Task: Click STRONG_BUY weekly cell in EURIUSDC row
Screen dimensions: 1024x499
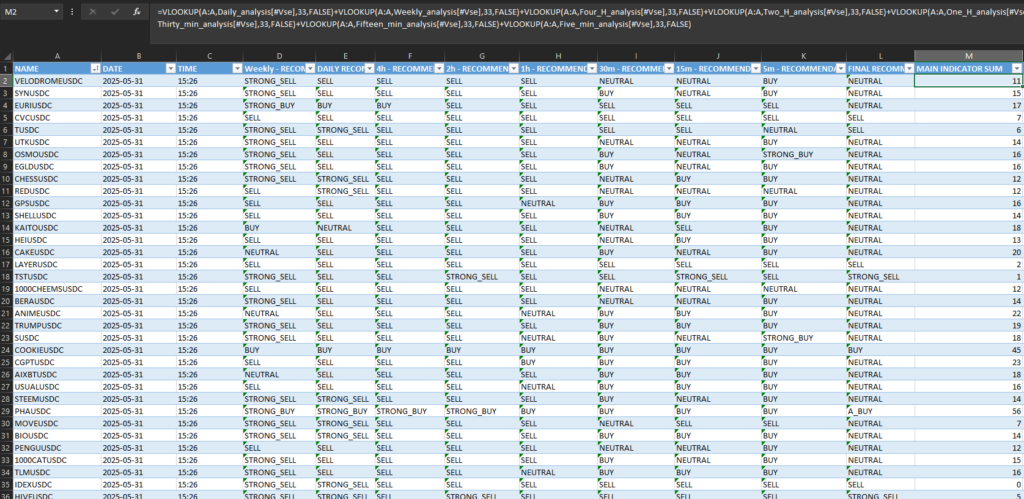Action: (279, 105)
